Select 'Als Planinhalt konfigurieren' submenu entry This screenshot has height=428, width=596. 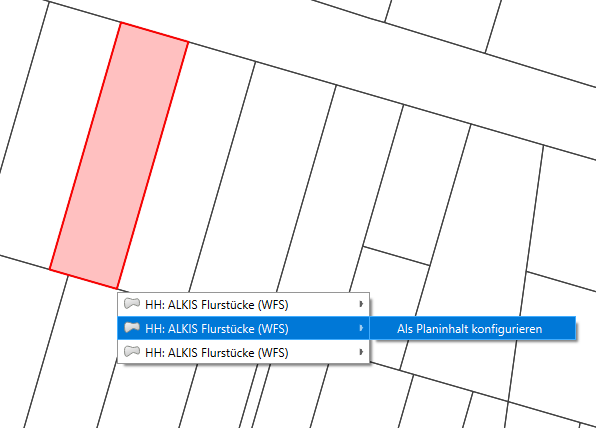tap(472, 328)
